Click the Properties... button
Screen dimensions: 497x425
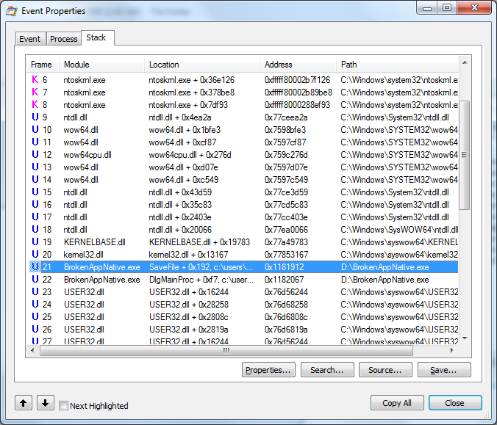coord(268,370)
